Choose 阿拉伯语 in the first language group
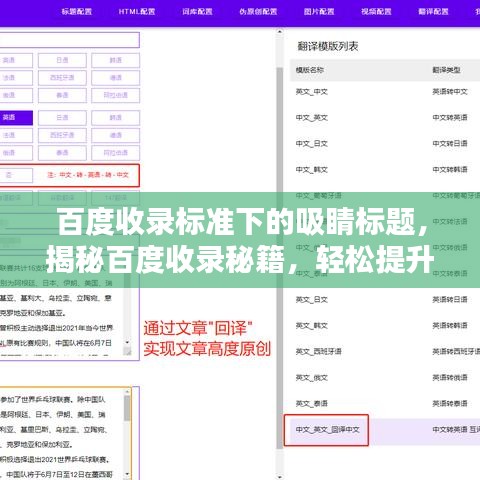This screenshot has width=480, height=480. tap(116, 95)
